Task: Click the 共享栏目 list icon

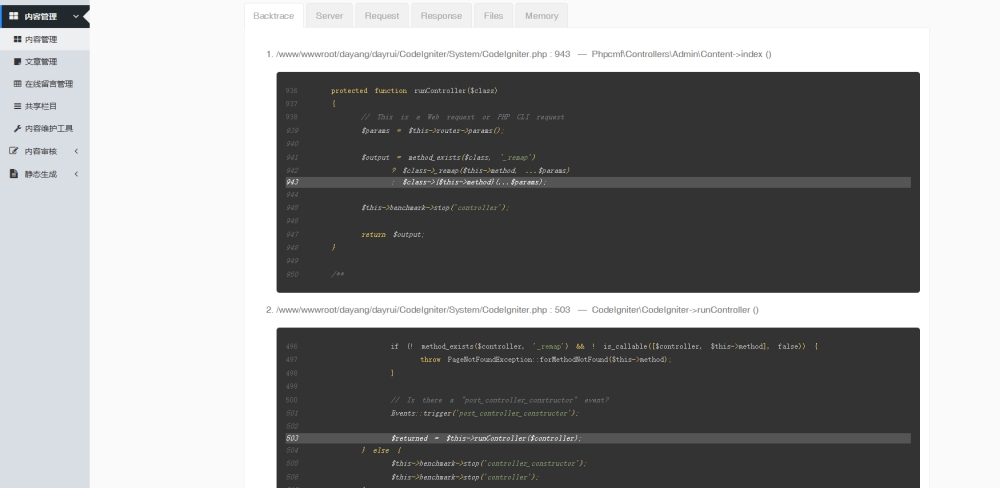Action: pos(17,106)
